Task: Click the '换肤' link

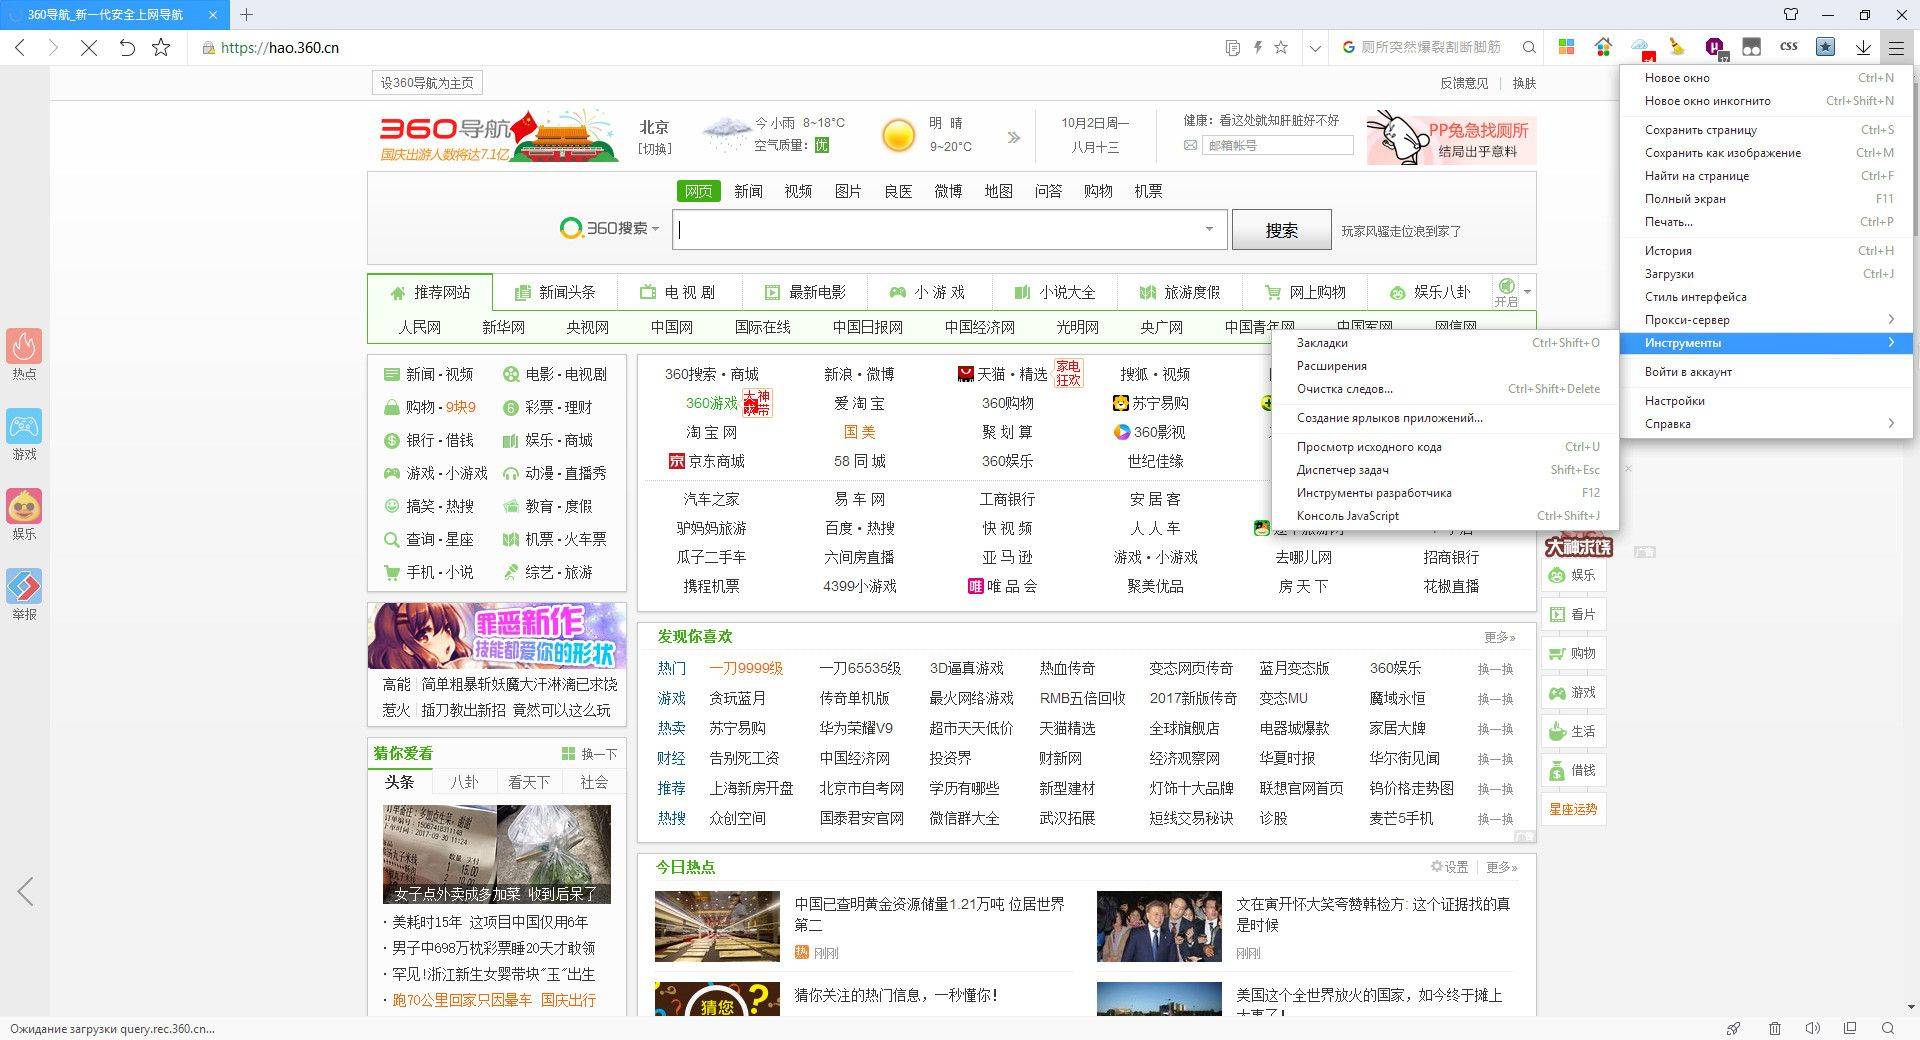Action: [1524, 83]
